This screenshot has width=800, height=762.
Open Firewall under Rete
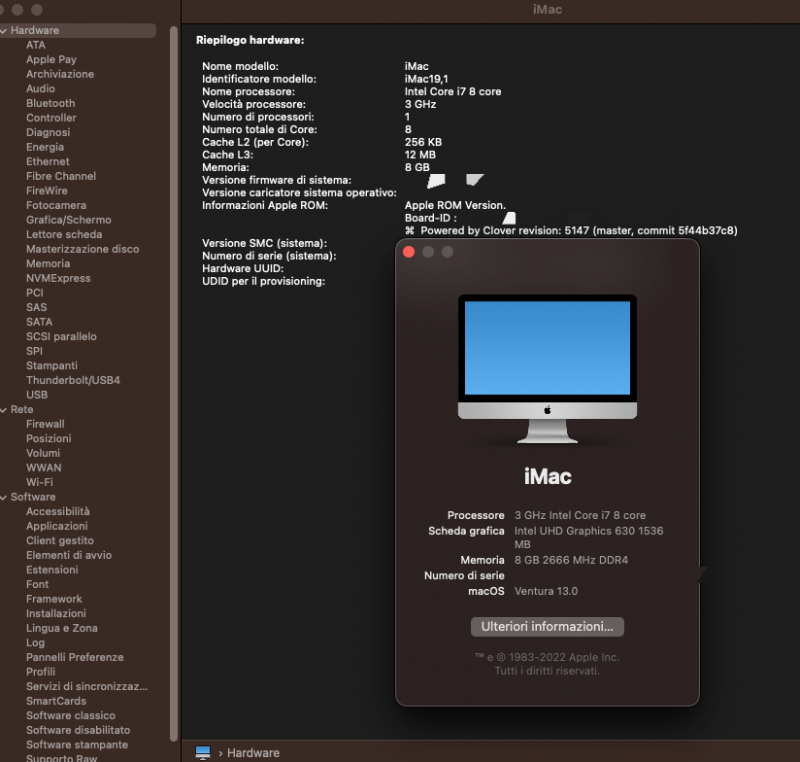tap(45, 424)
